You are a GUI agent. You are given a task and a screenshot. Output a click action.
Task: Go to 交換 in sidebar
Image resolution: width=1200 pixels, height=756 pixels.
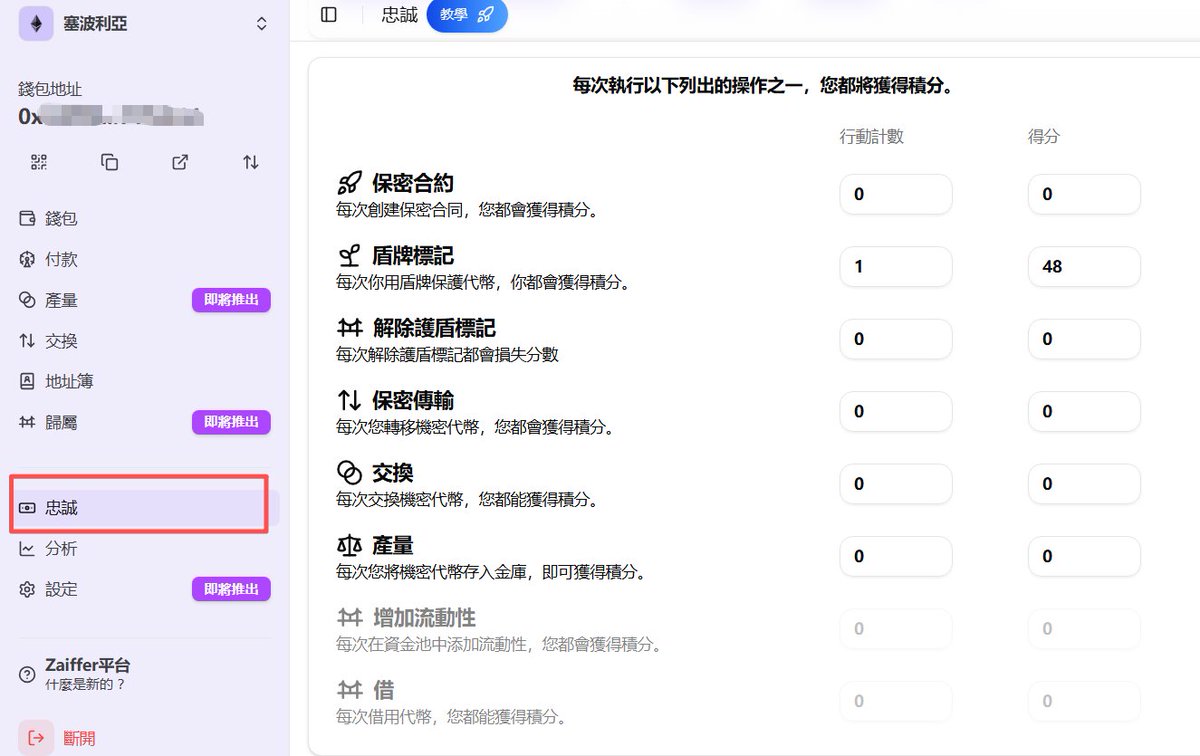tap(145, 341)
